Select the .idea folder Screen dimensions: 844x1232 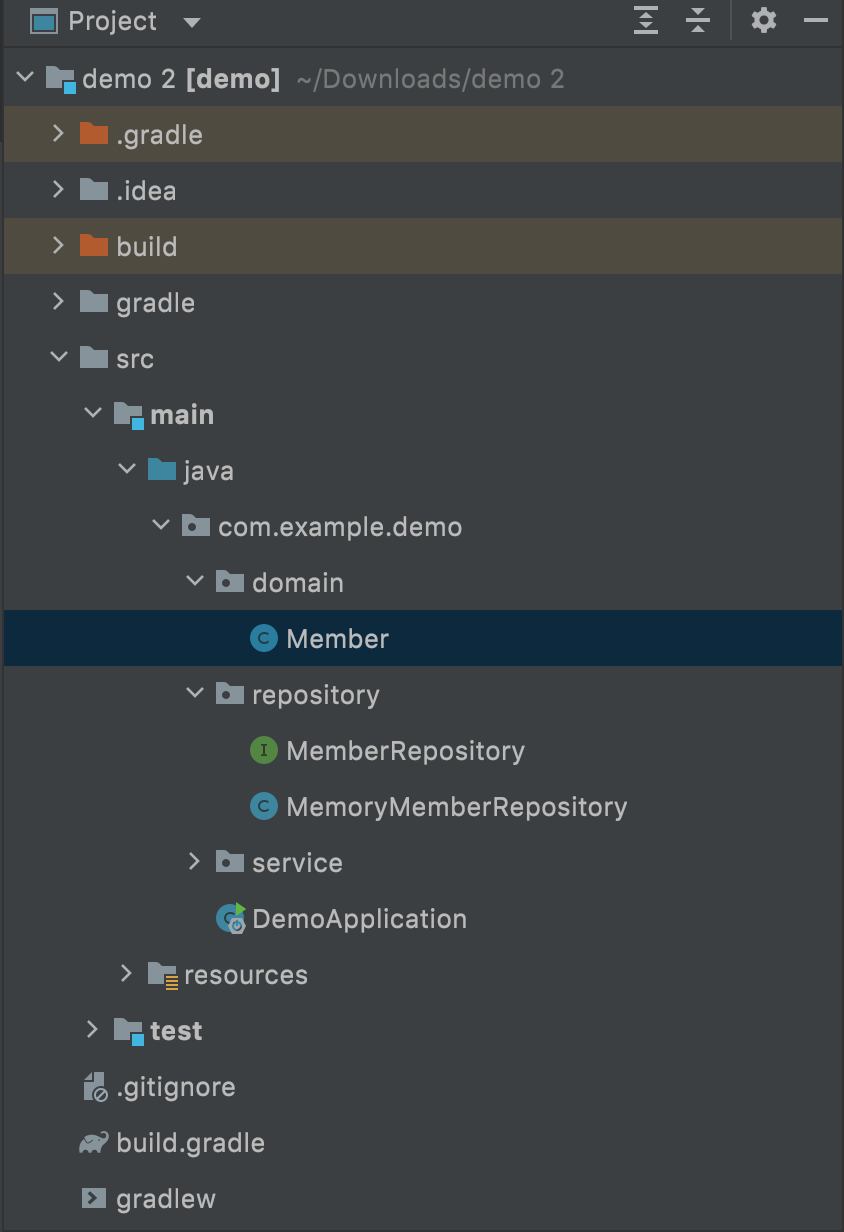click(146, 191)
